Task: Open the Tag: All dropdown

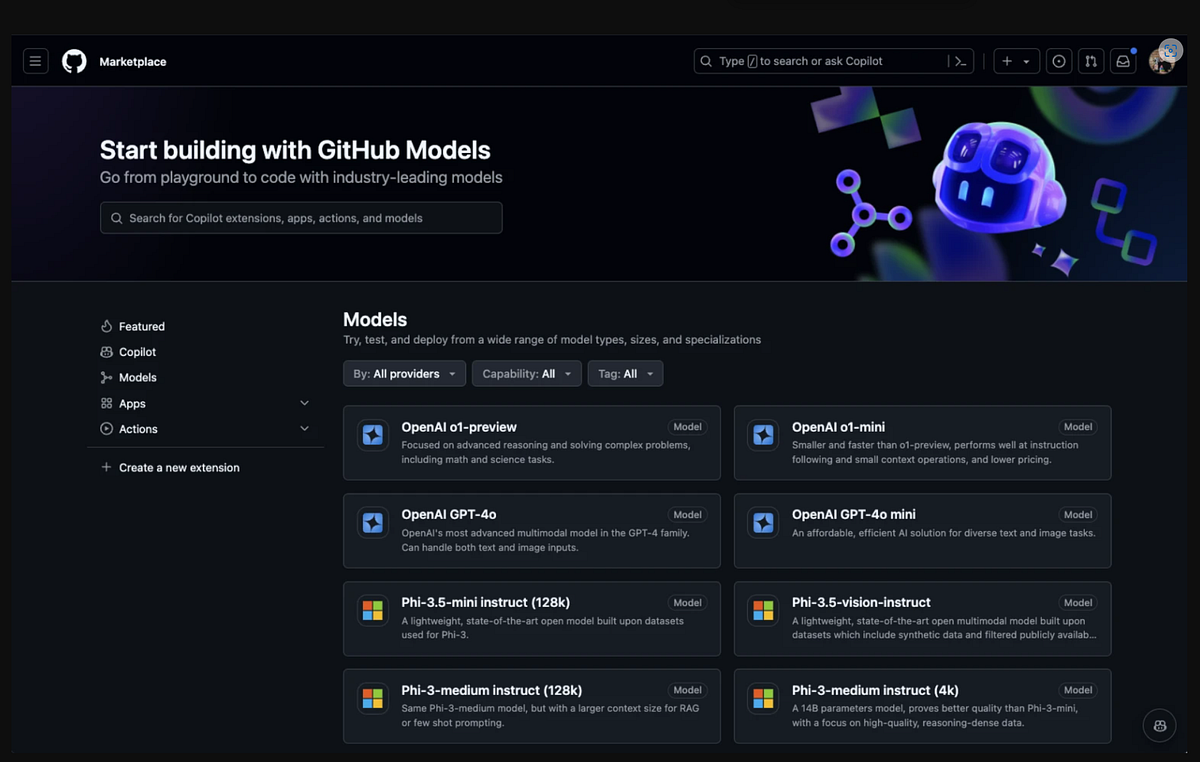Action: pyautogui.click(x=625, y=374)
